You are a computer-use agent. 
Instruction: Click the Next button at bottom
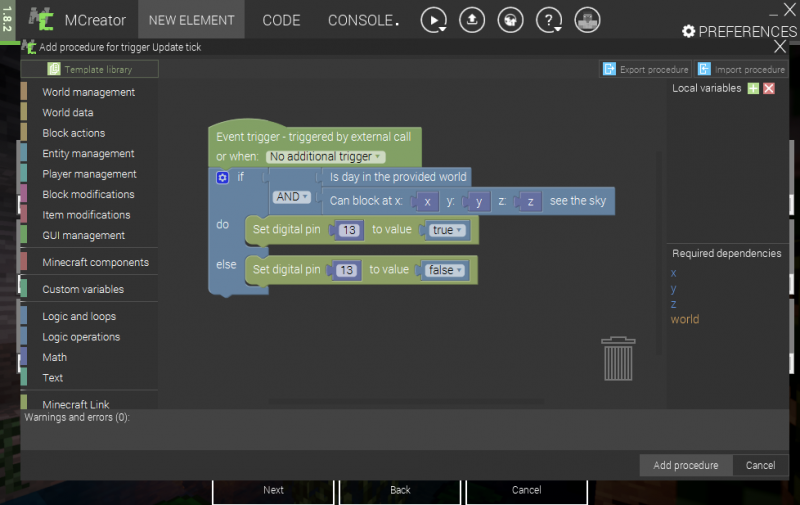(273, 490)
